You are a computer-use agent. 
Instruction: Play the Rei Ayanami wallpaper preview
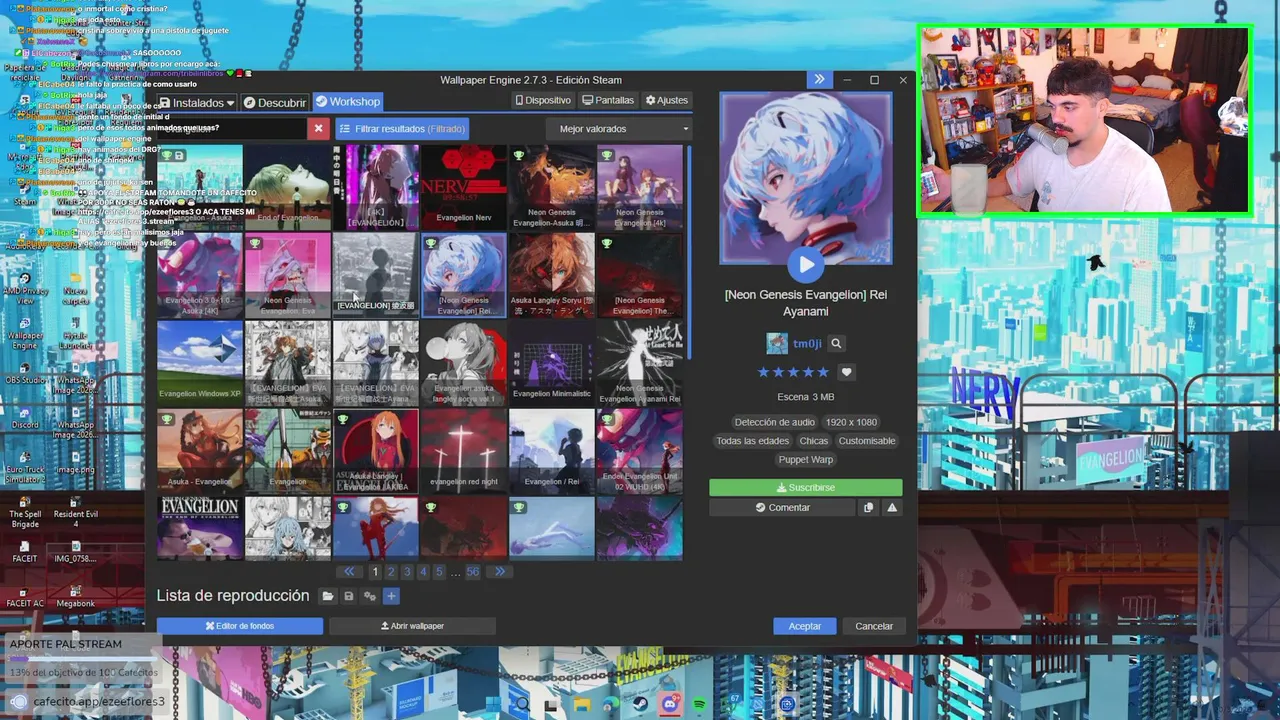[805, 265]
